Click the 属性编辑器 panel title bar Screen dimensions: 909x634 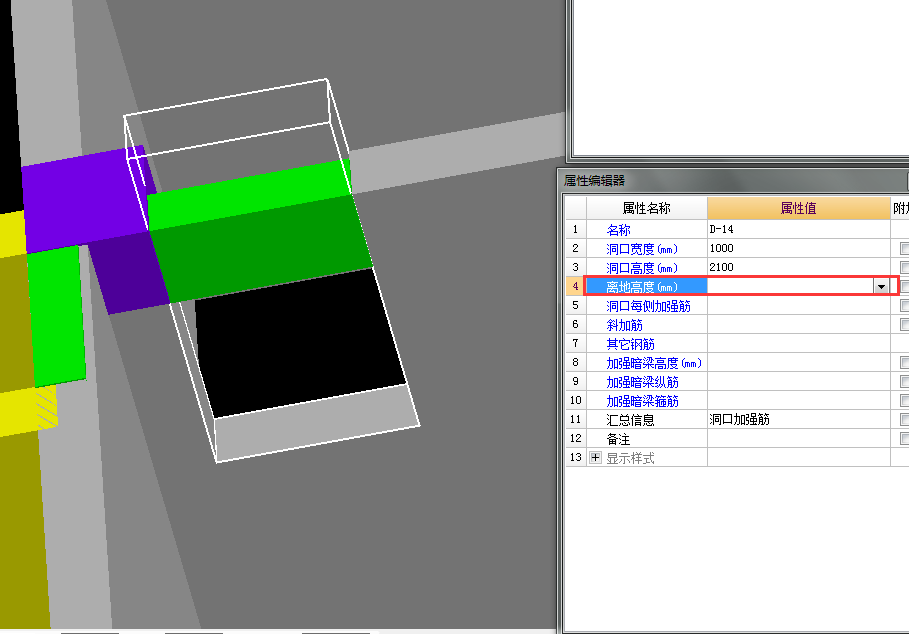[x=733, y=180]
